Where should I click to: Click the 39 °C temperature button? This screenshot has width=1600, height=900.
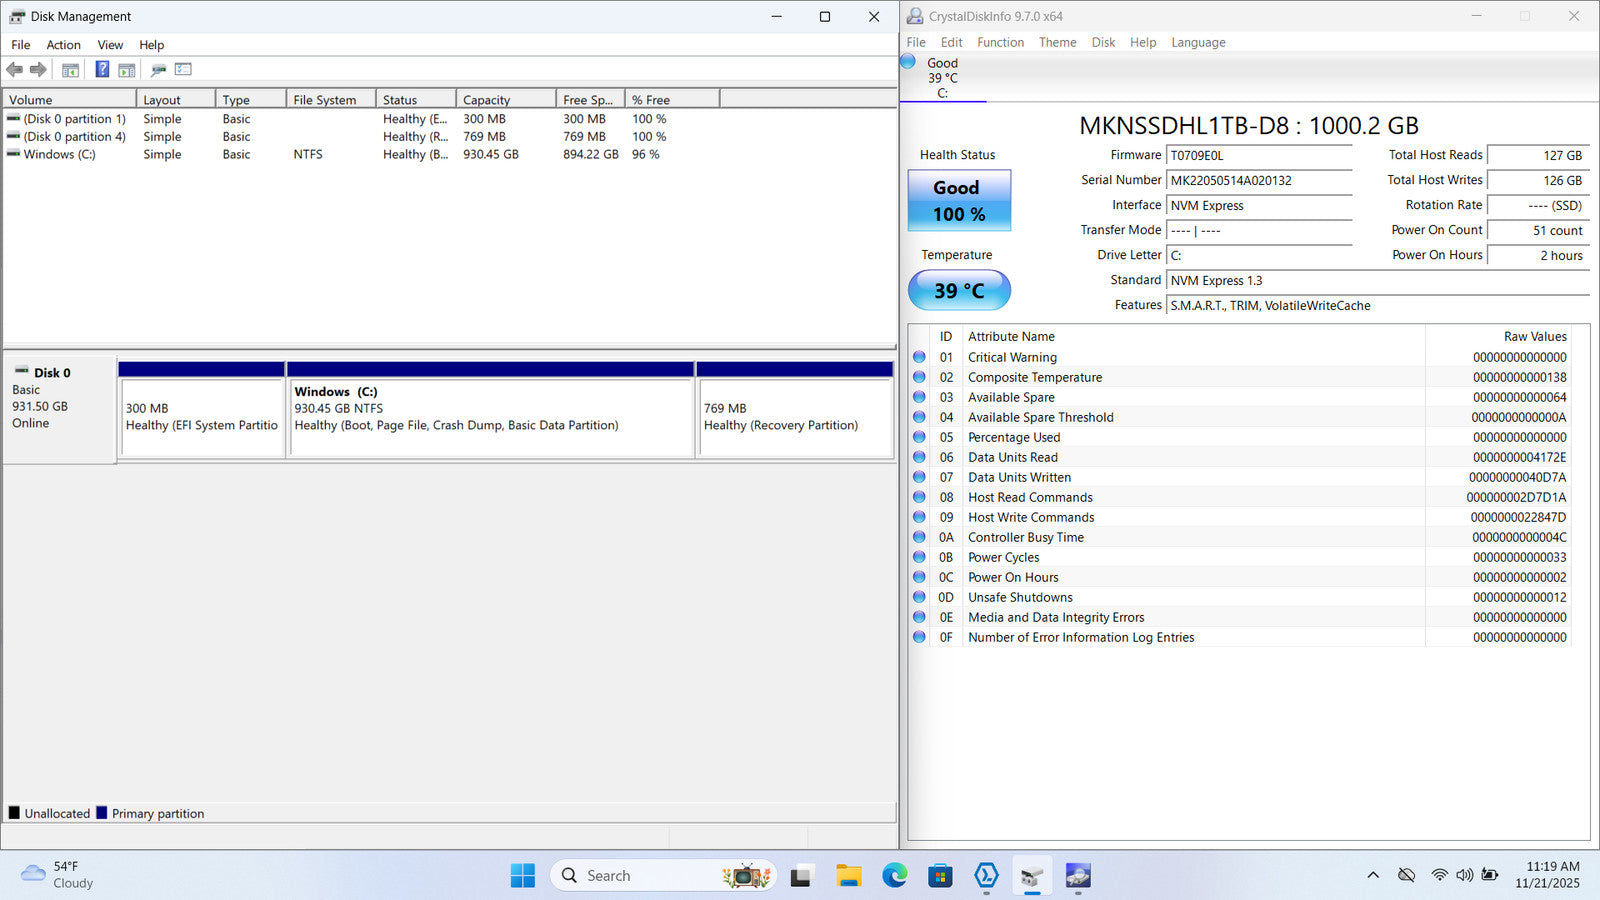click(x=959, y=291)
